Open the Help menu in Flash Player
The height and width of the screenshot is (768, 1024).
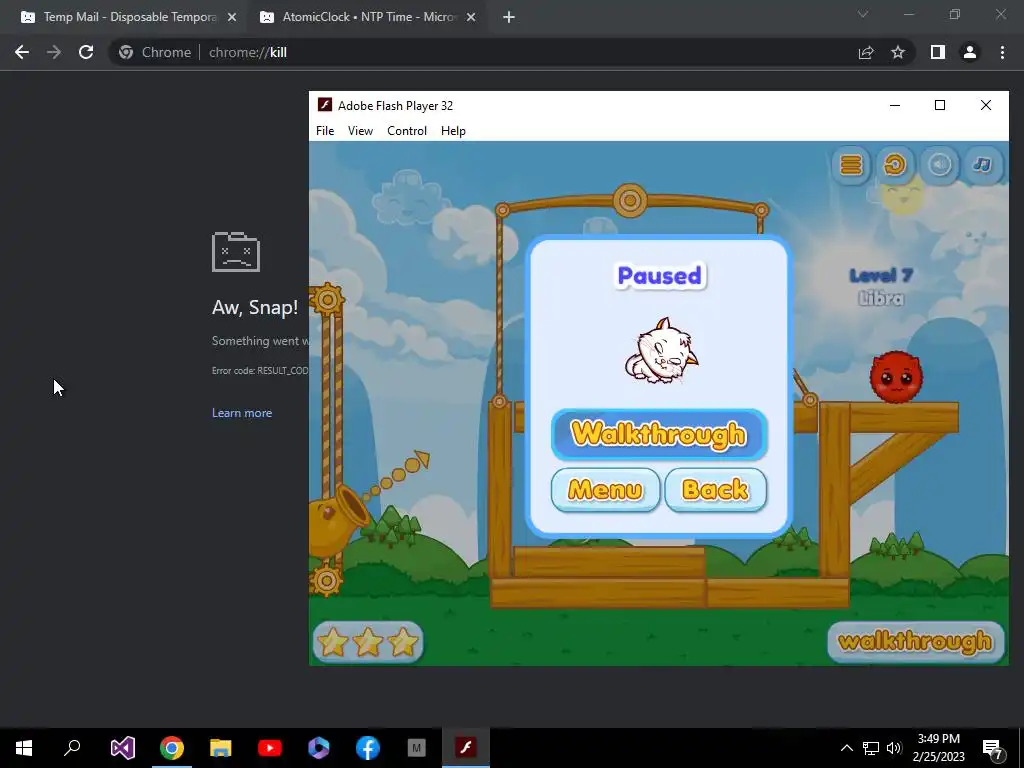coord(453,131)
